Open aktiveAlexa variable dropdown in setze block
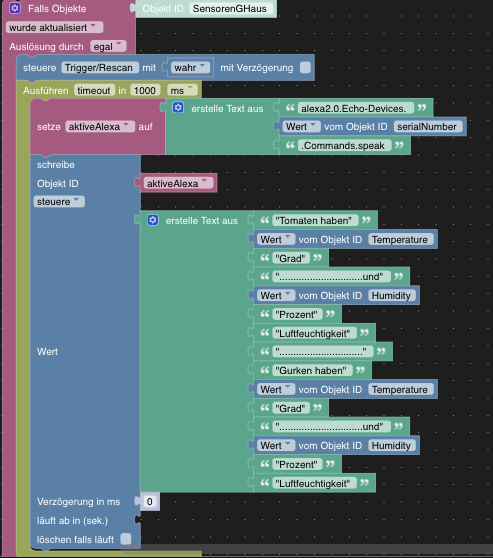493x558 pixels. click(x=100, y=126)
